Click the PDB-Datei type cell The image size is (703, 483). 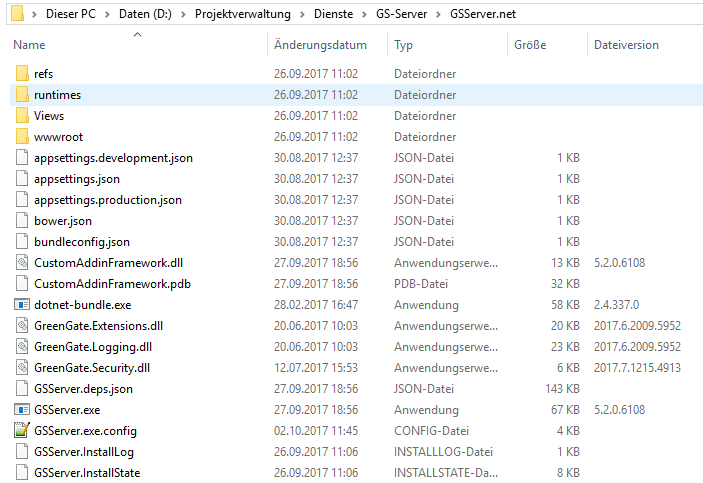coord(421,283)
